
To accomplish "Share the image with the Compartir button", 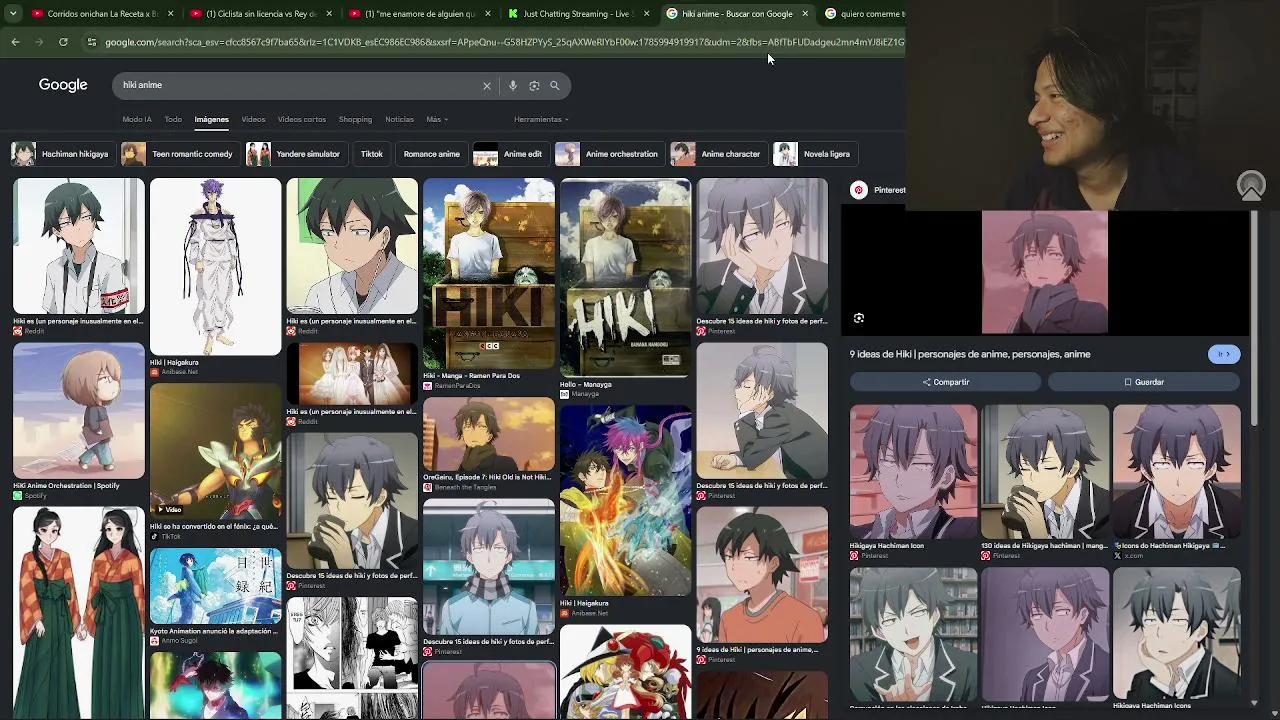I will click(x=945, y=382).
